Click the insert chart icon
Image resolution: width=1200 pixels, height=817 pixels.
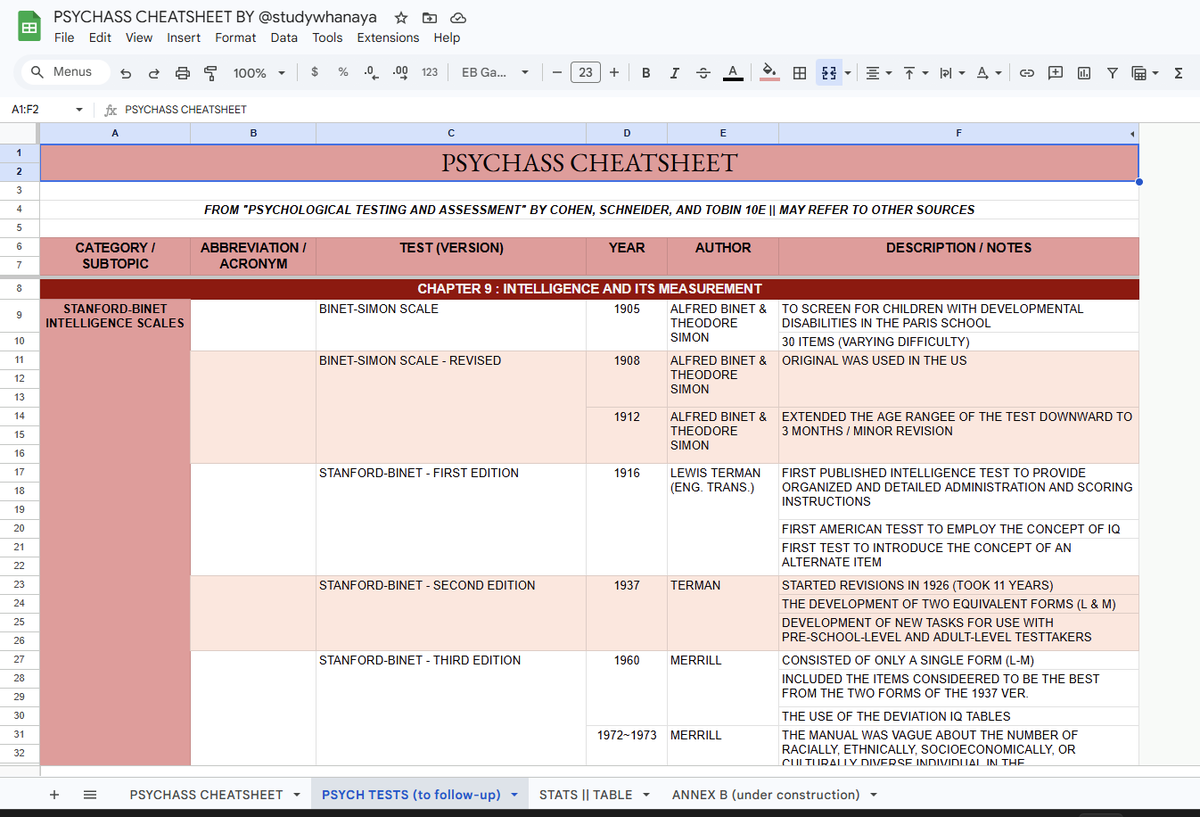[1085, 72]
